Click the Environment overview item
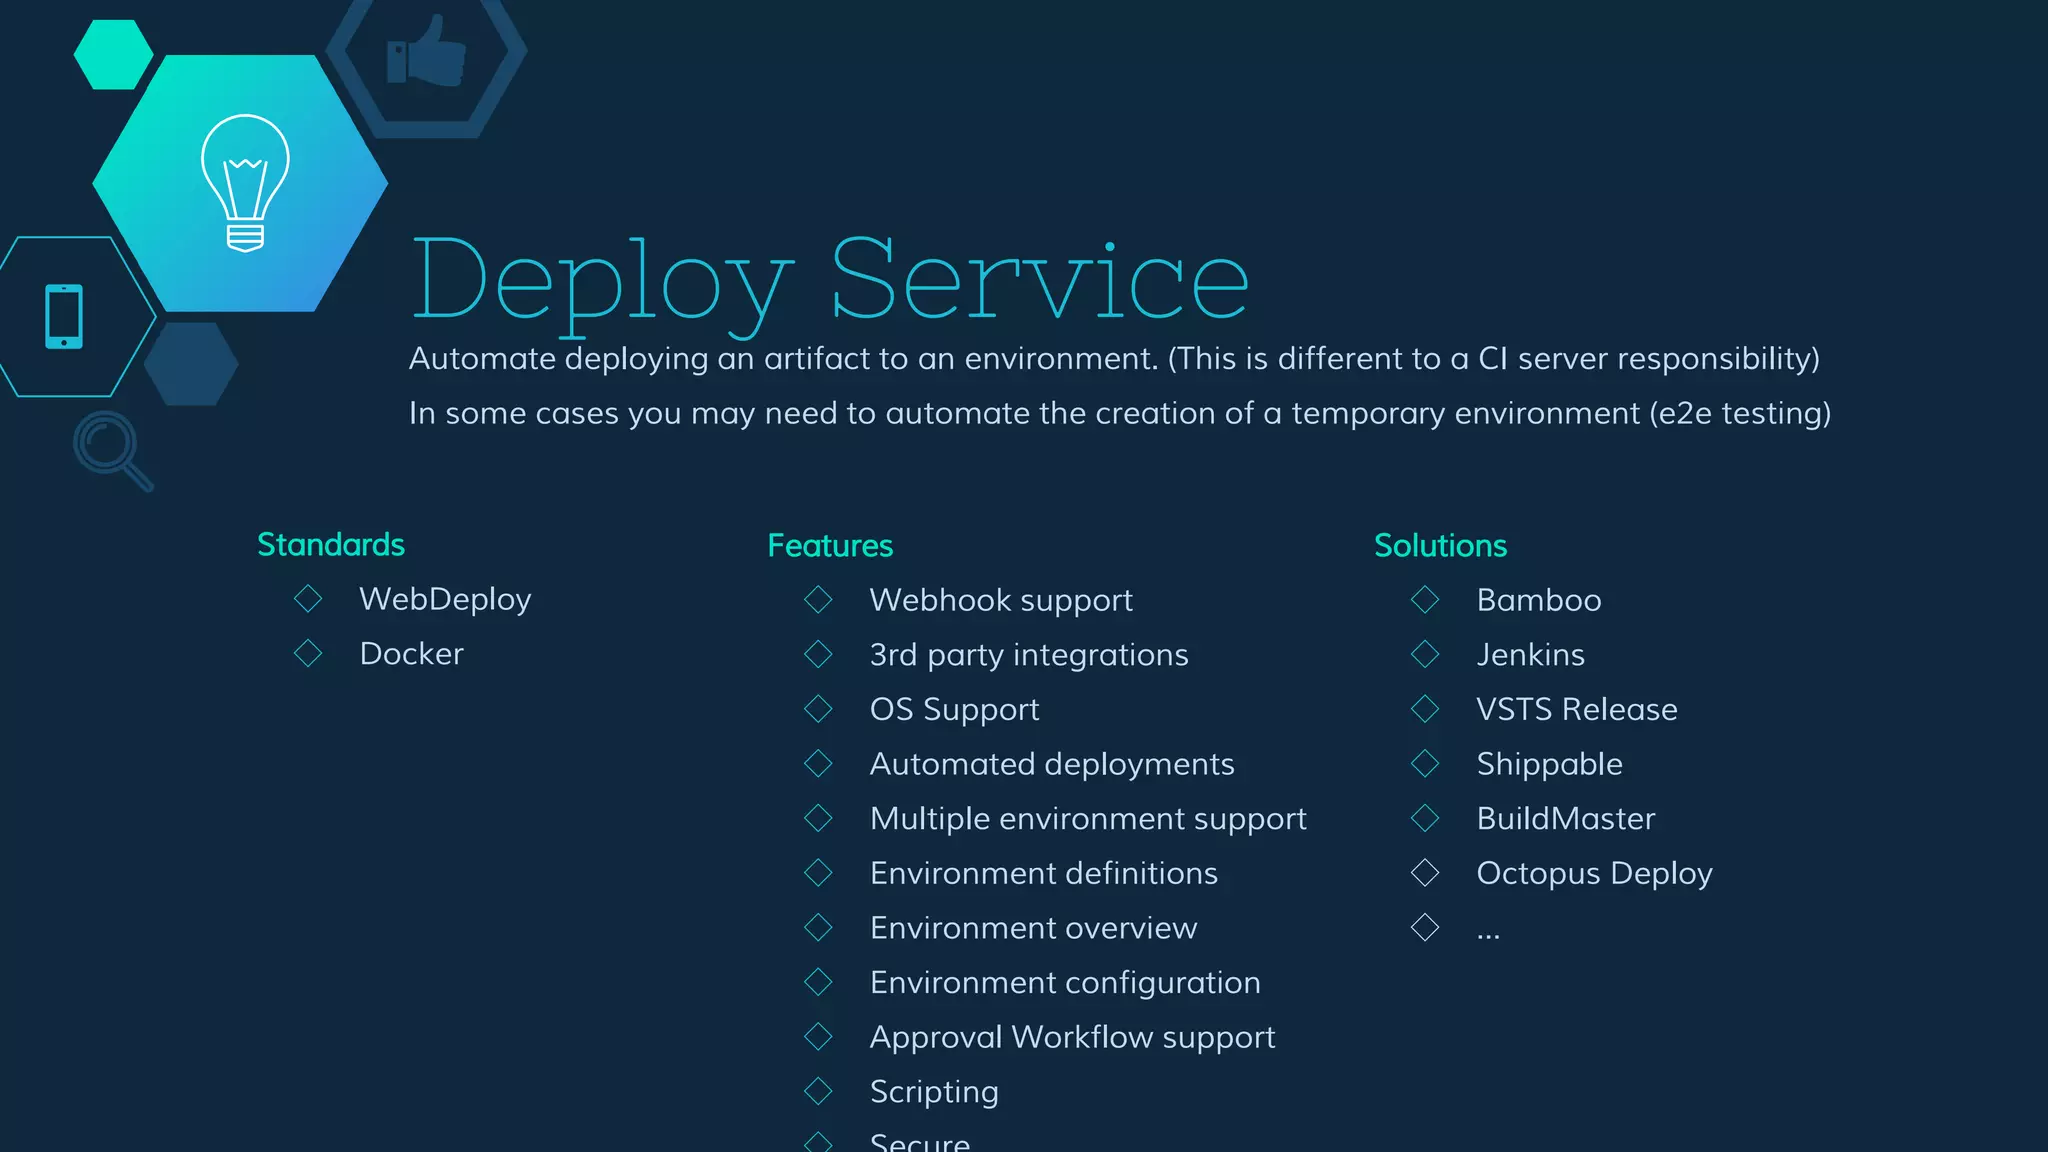The height and width of the screenshot is (1152, 2048). [x=1033, y=928]
